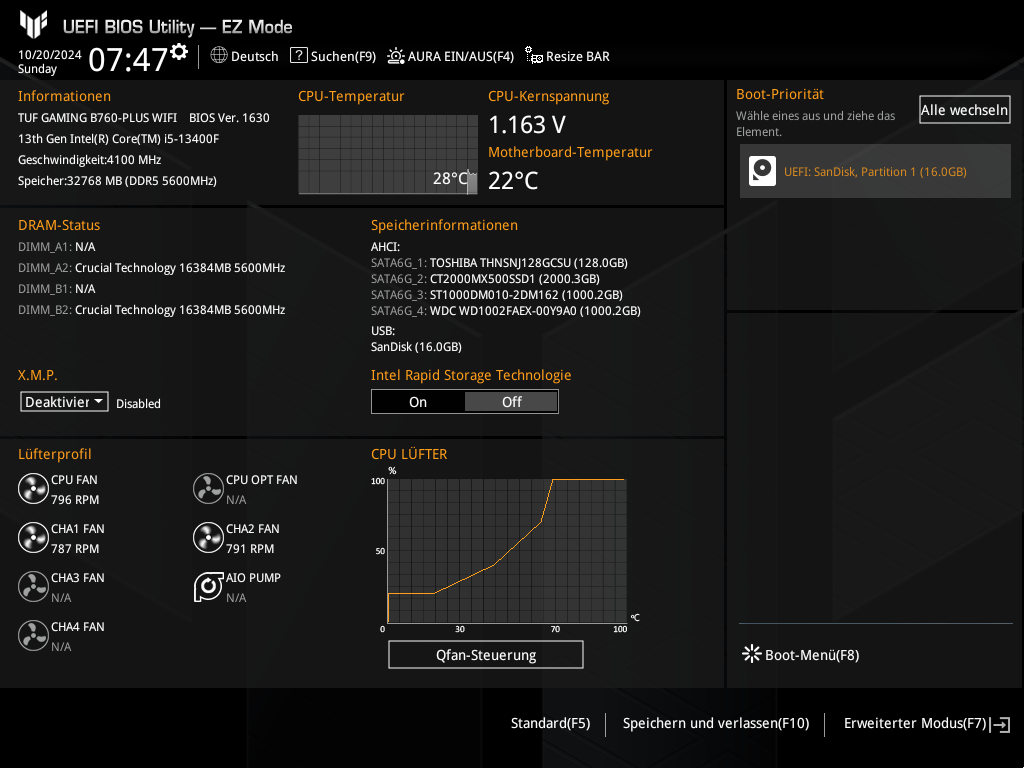Open Boot-Menü(F8)
Viewport: 1024px width, 768px height.
(x=812, y=655)
